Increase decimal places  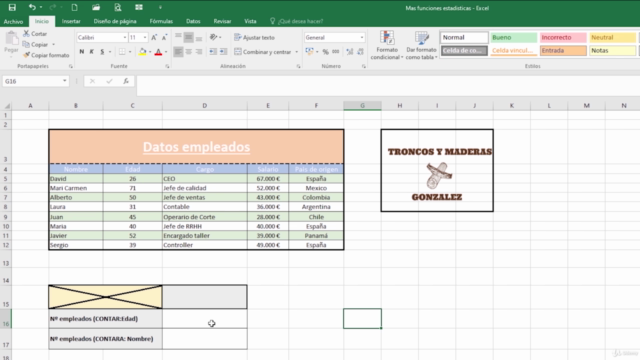(350, 52)
